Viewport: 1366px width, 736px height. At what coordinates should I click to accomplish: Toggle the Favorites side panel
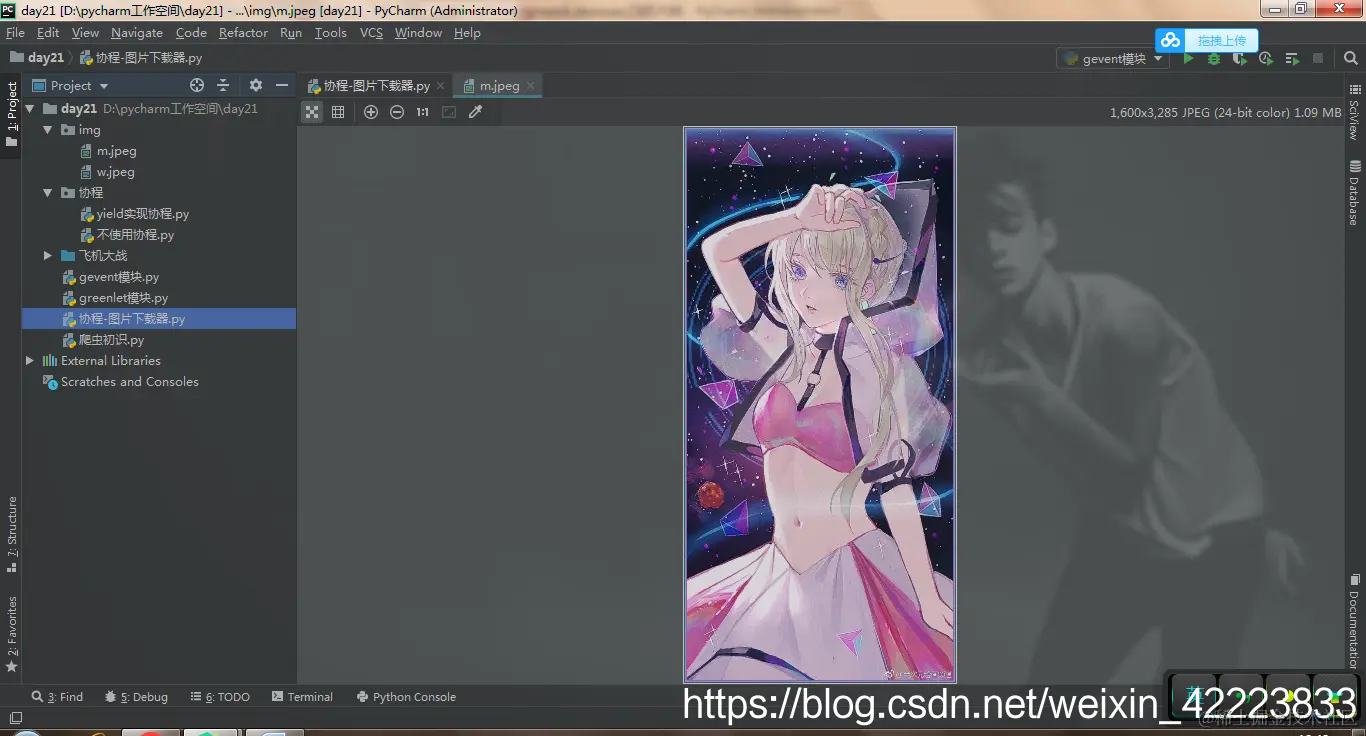[x=12, y=634]
